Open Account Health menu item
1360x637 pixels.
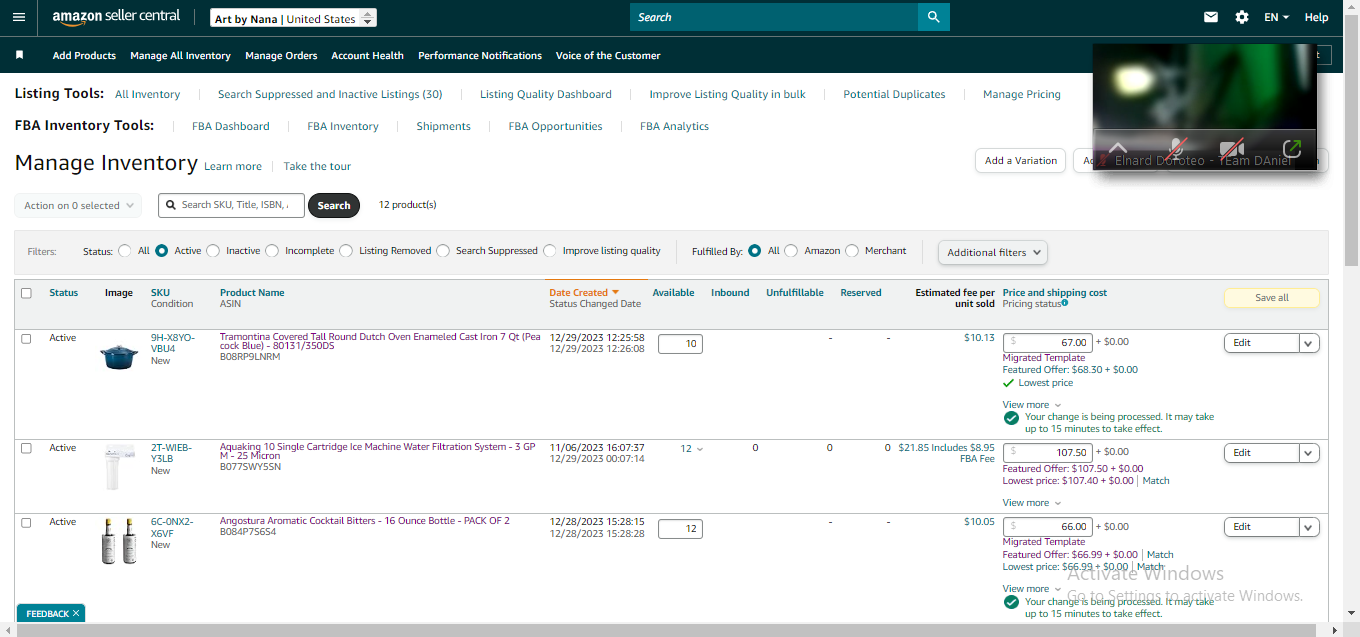click(367, 55)
